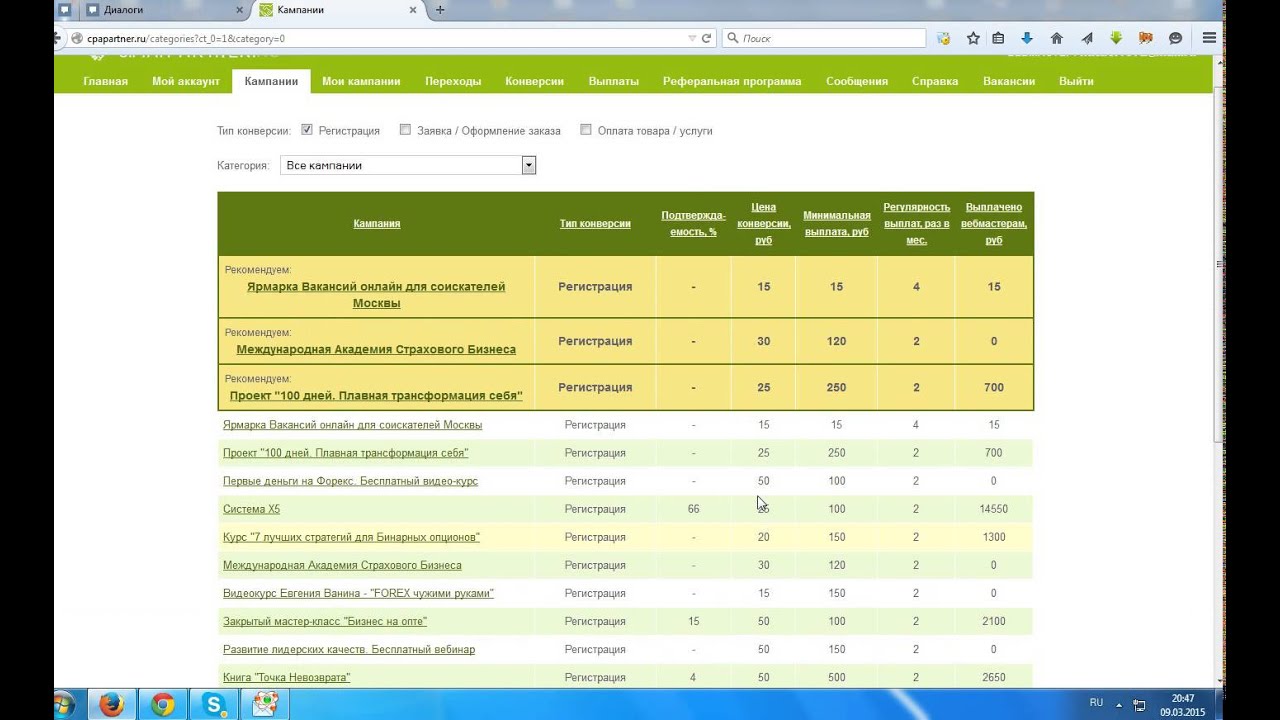Log out via Выйти

click(1076, 81)
